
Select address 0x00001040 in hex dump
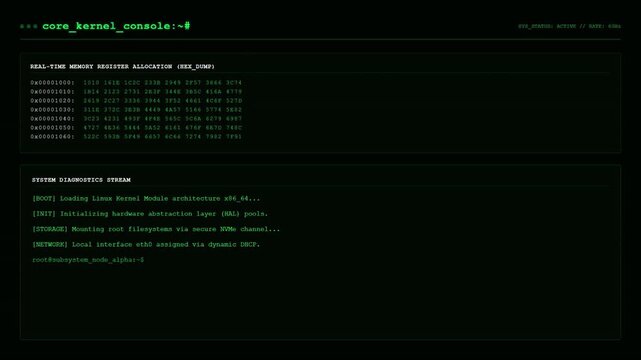point(52,119)
